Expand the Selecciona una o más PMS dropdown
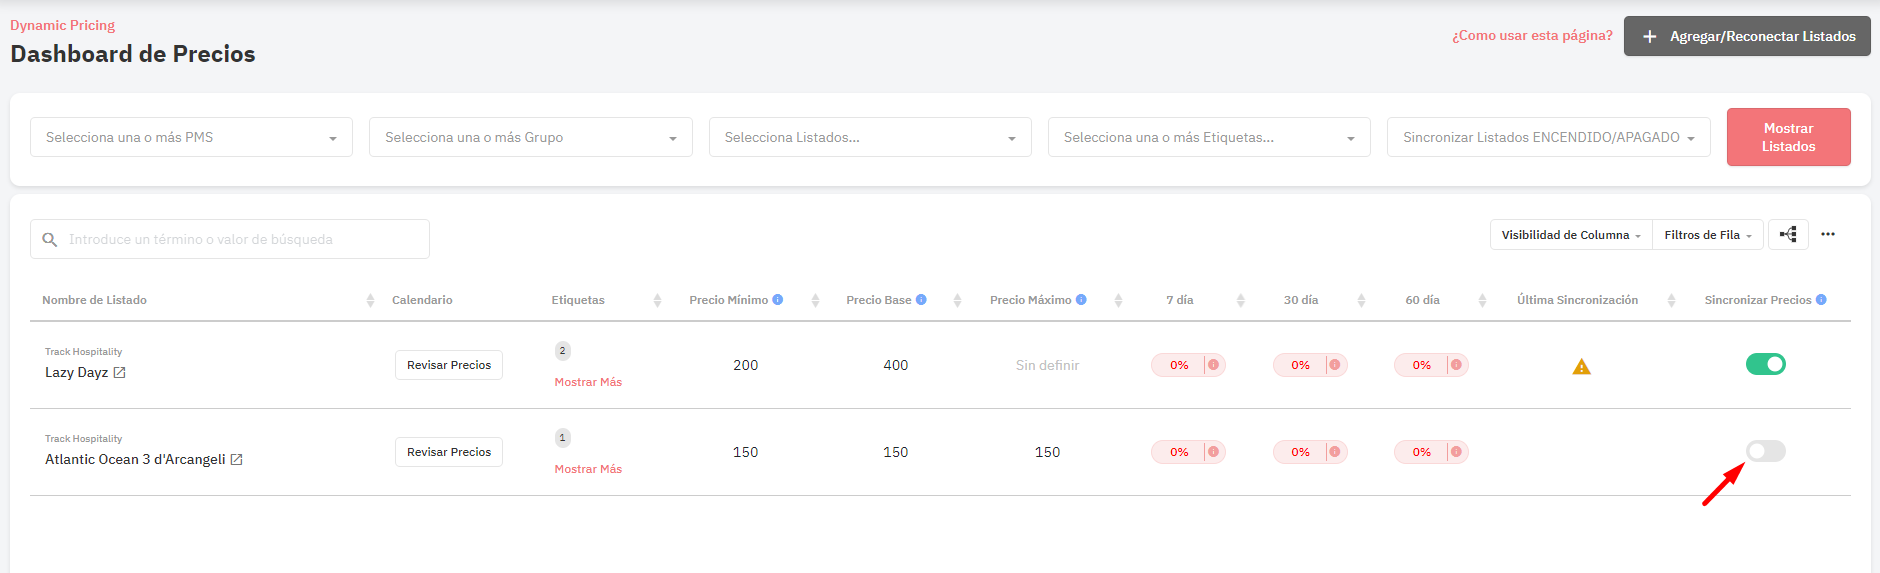 pos(191,137)
